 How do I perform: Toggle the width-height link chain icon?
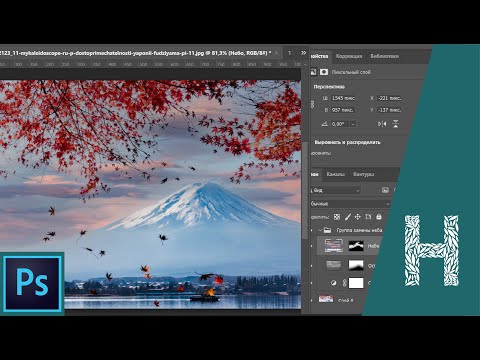312,104
